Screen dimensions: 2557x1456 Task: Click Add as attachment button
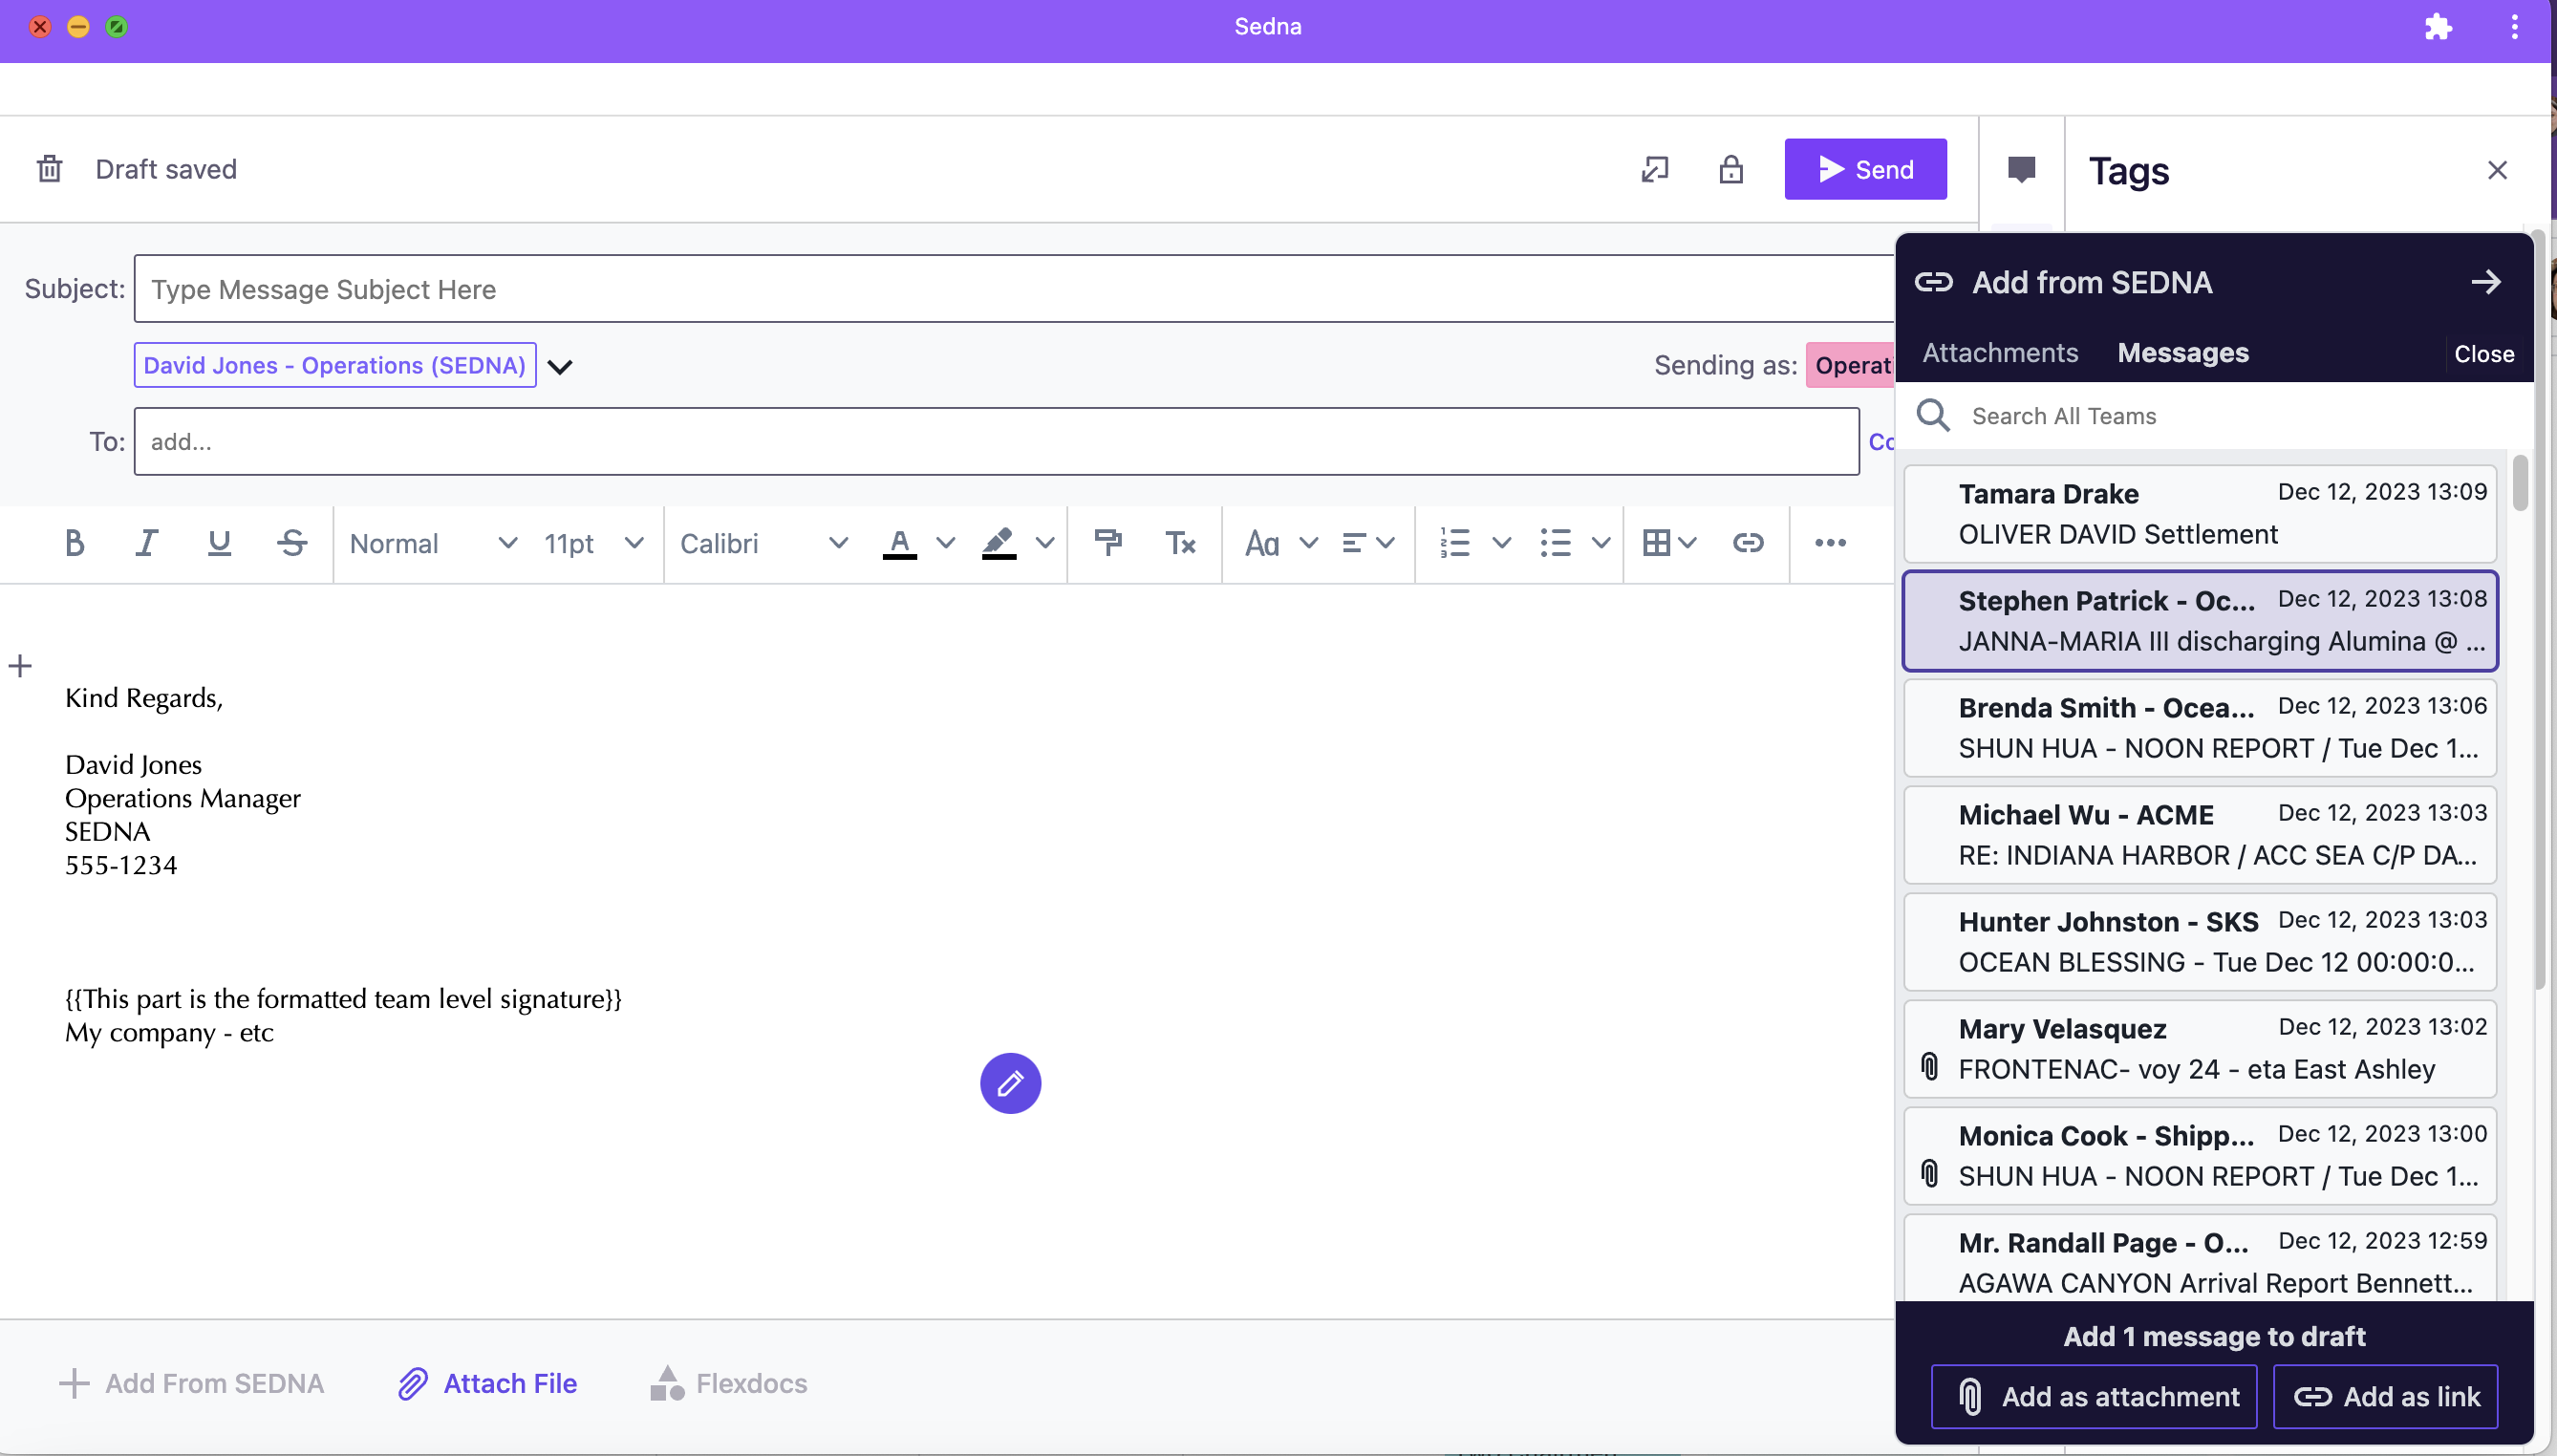[2094, 1396]
